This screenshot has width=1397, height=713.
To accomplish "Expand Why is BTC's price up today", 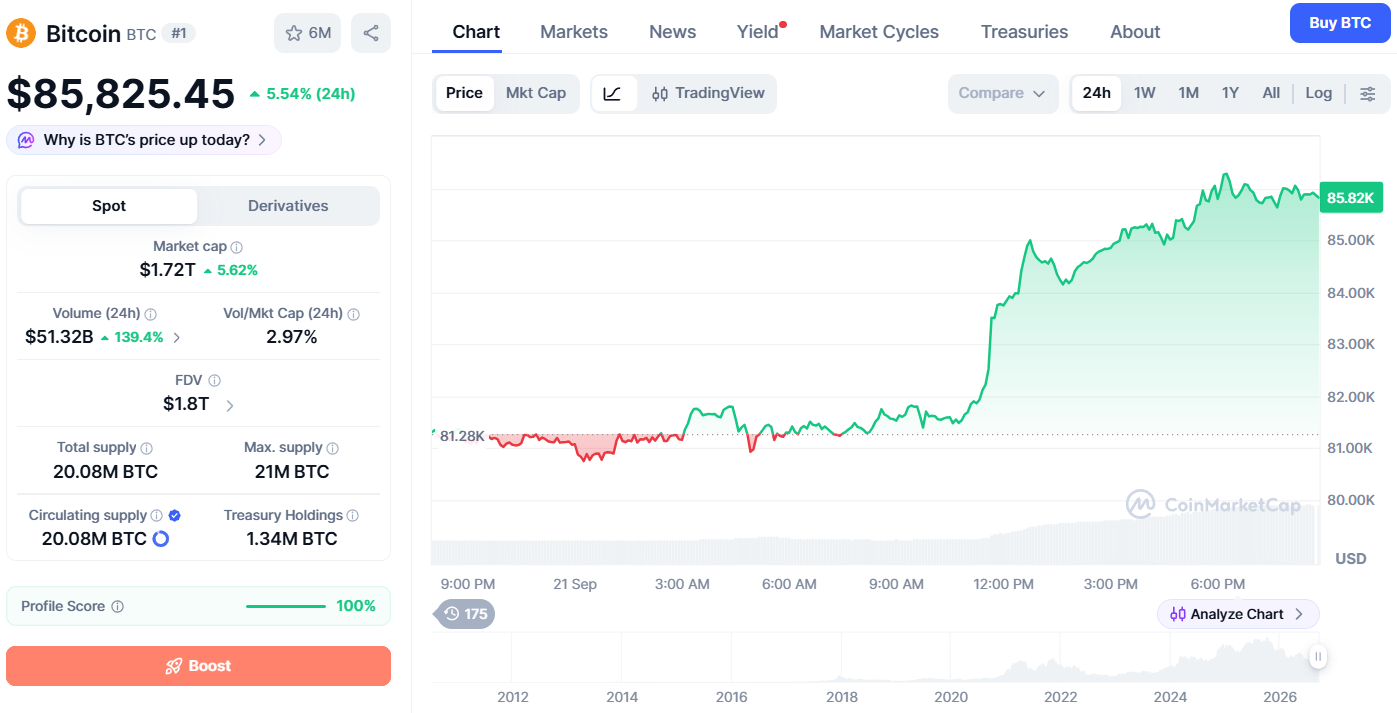I will (x=144, y=140).
